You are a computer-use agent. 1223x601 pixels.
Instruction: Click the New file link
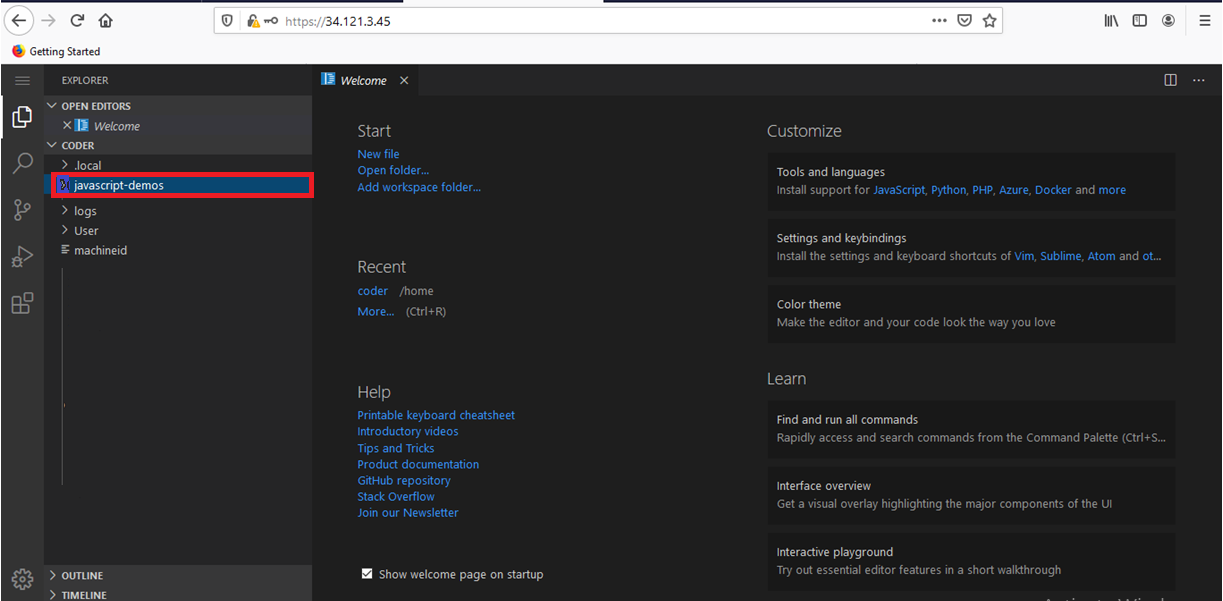click(x=378, y=154)
